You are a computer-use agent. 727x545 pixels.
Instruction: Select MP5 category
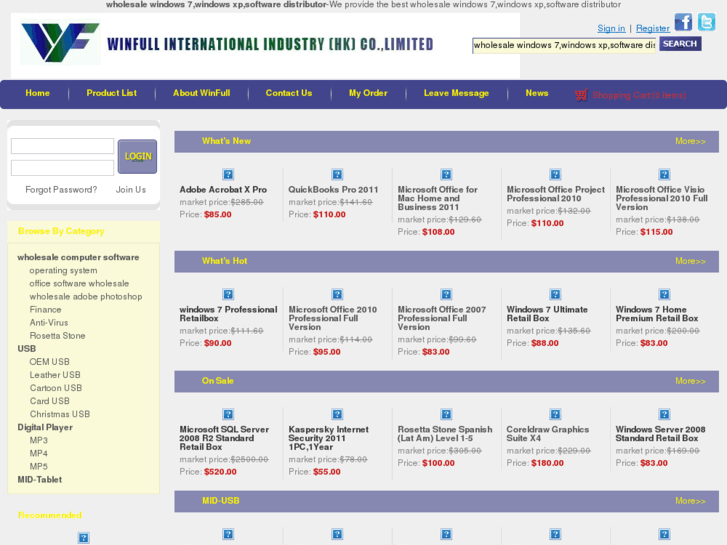(x=38, y=466)
